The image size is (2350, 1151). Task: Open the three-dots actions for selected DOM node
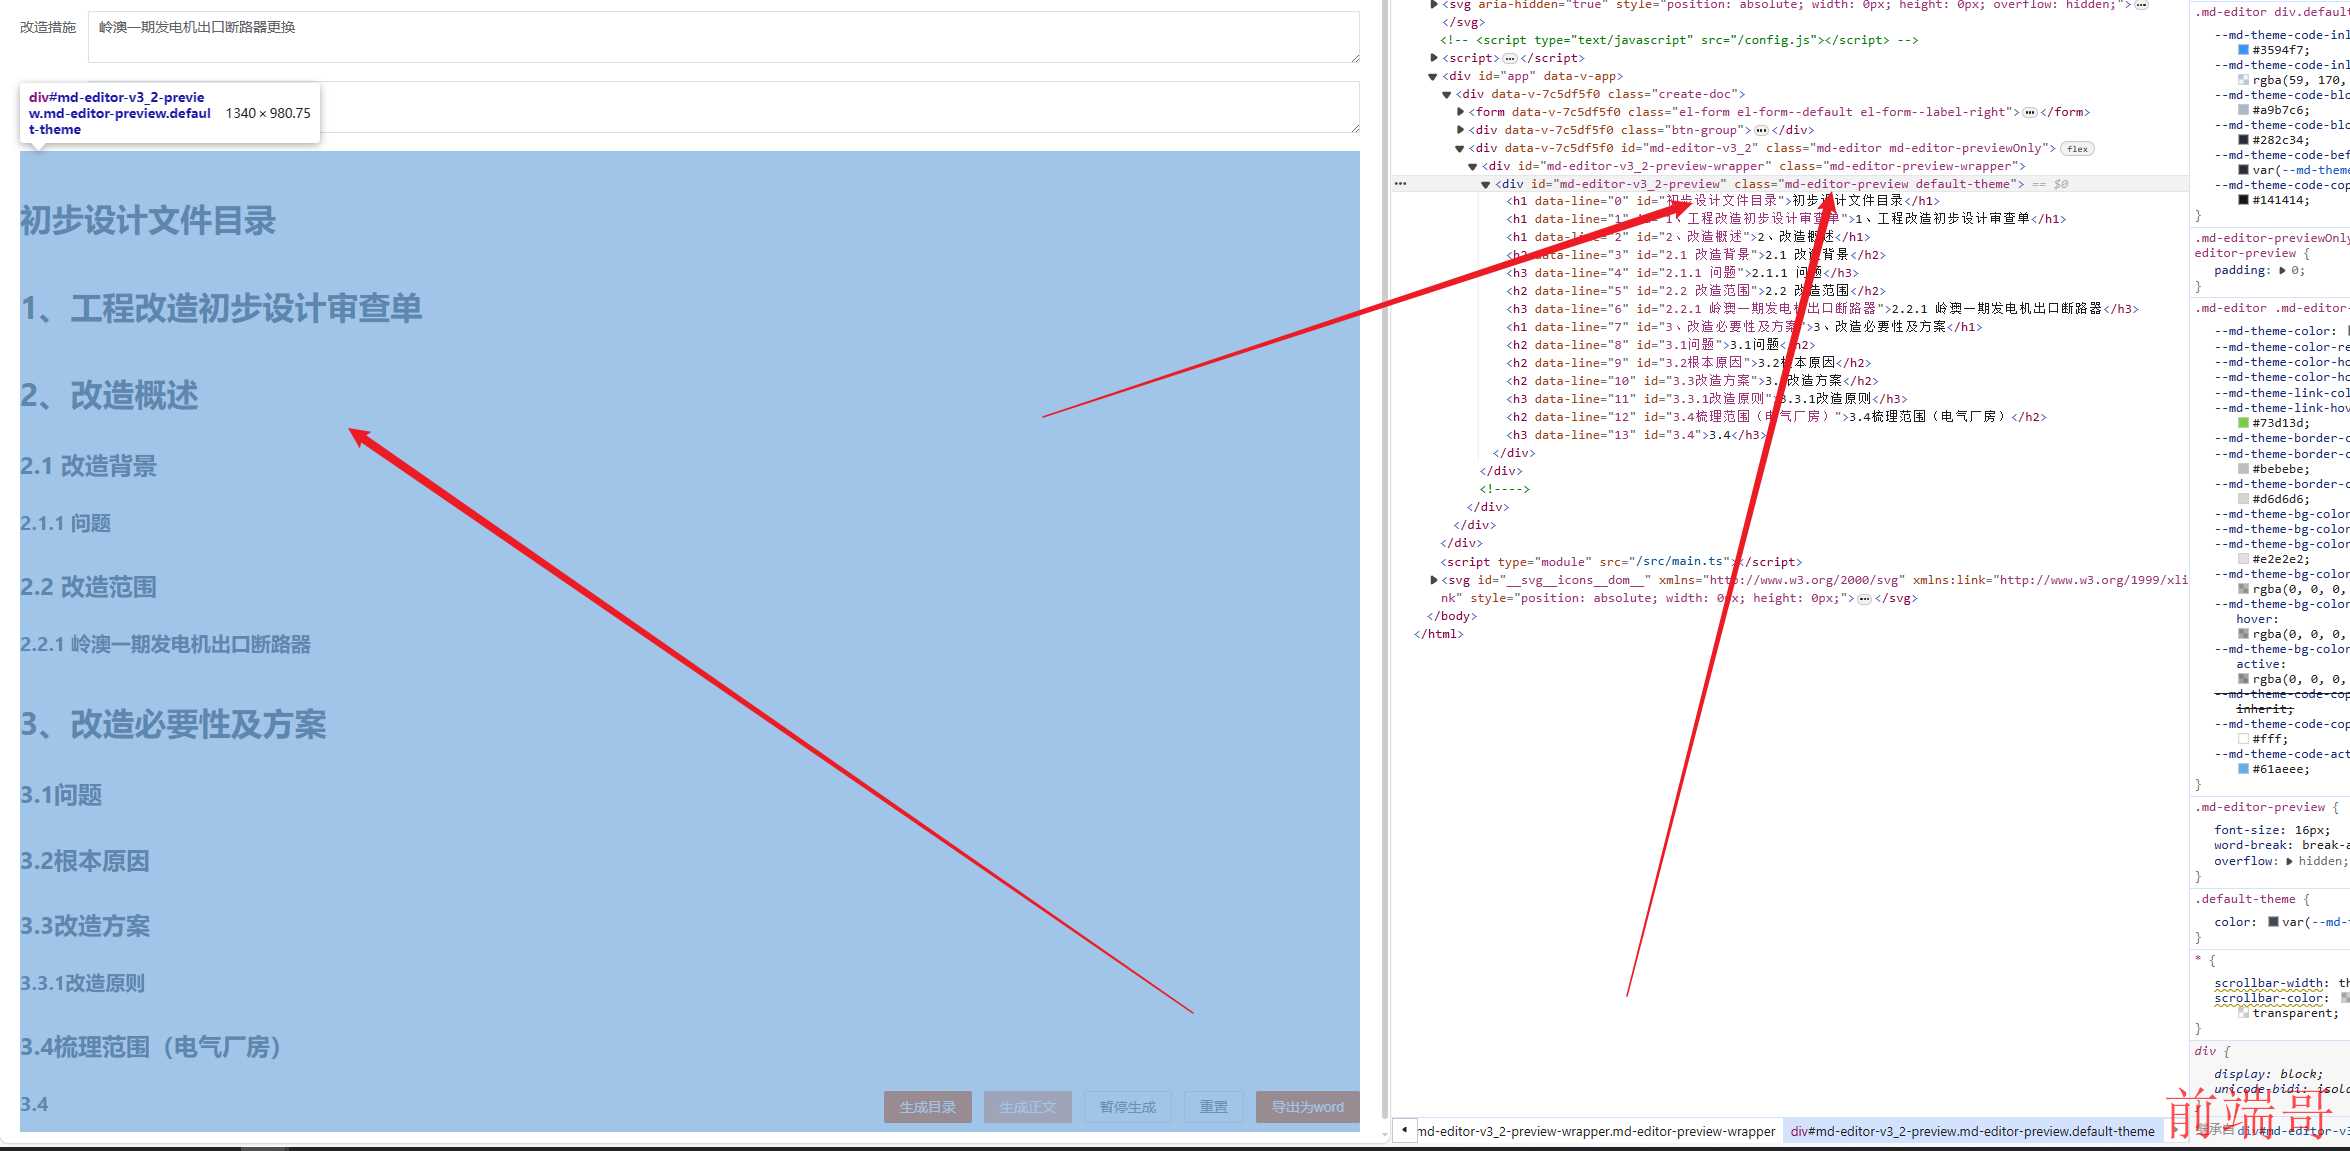click(1401, 184)
